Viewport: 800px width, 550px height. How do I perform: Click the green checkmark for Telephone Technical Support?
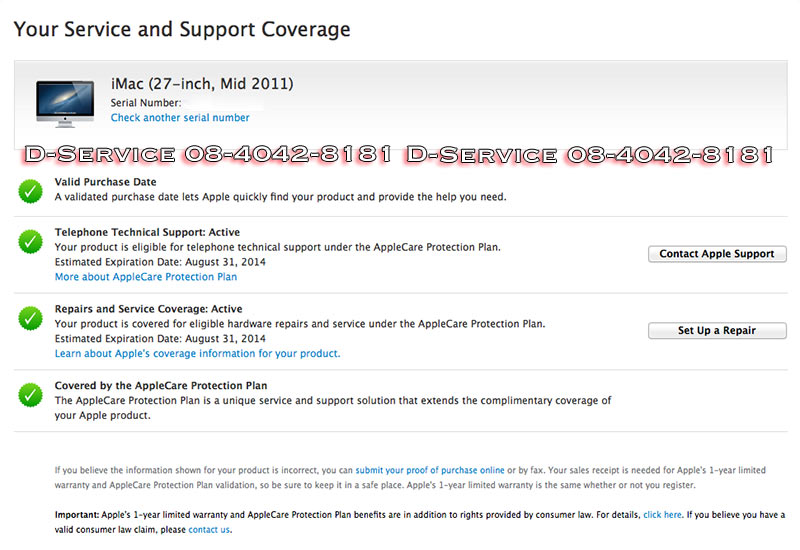[31, 242]
